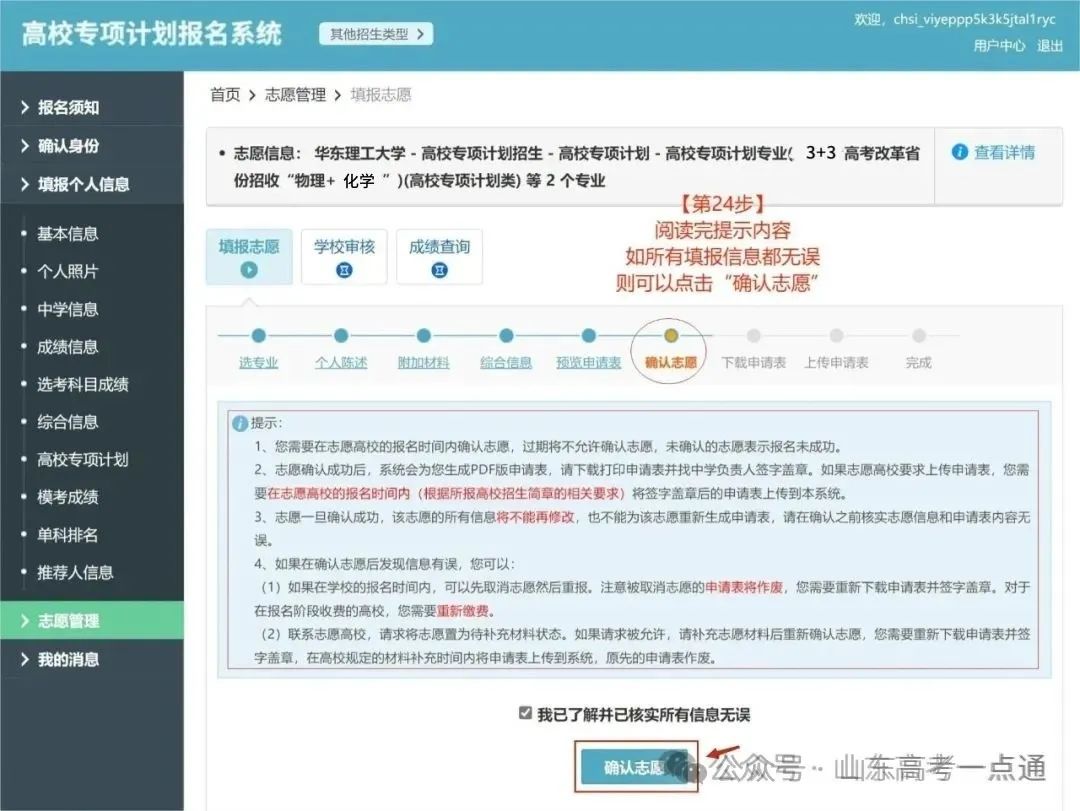
Task: Open 选考科目成绩 sidebar item
Action: pyautogui.click(x=83, y=384)
